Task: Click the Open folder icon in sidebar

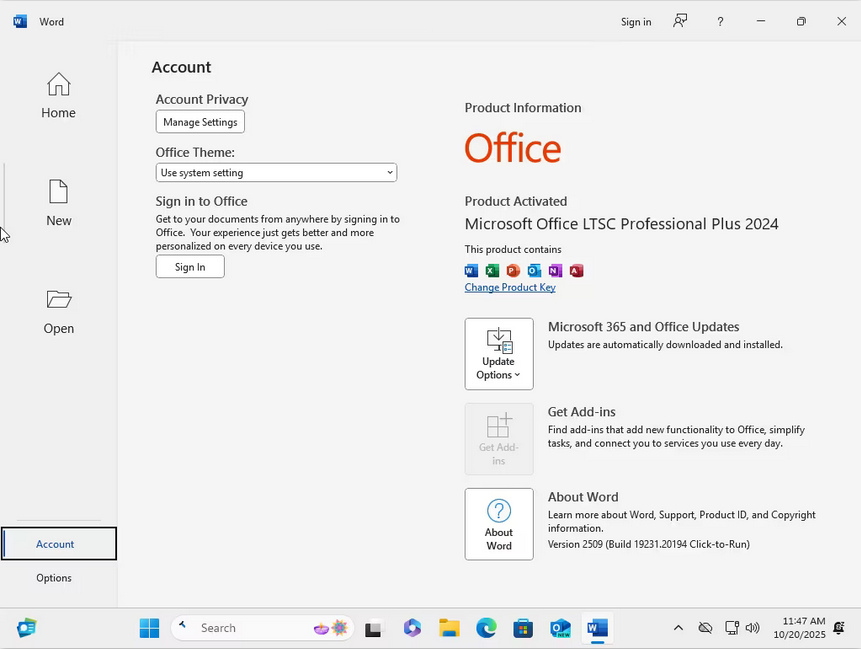Action: point(58,300)
